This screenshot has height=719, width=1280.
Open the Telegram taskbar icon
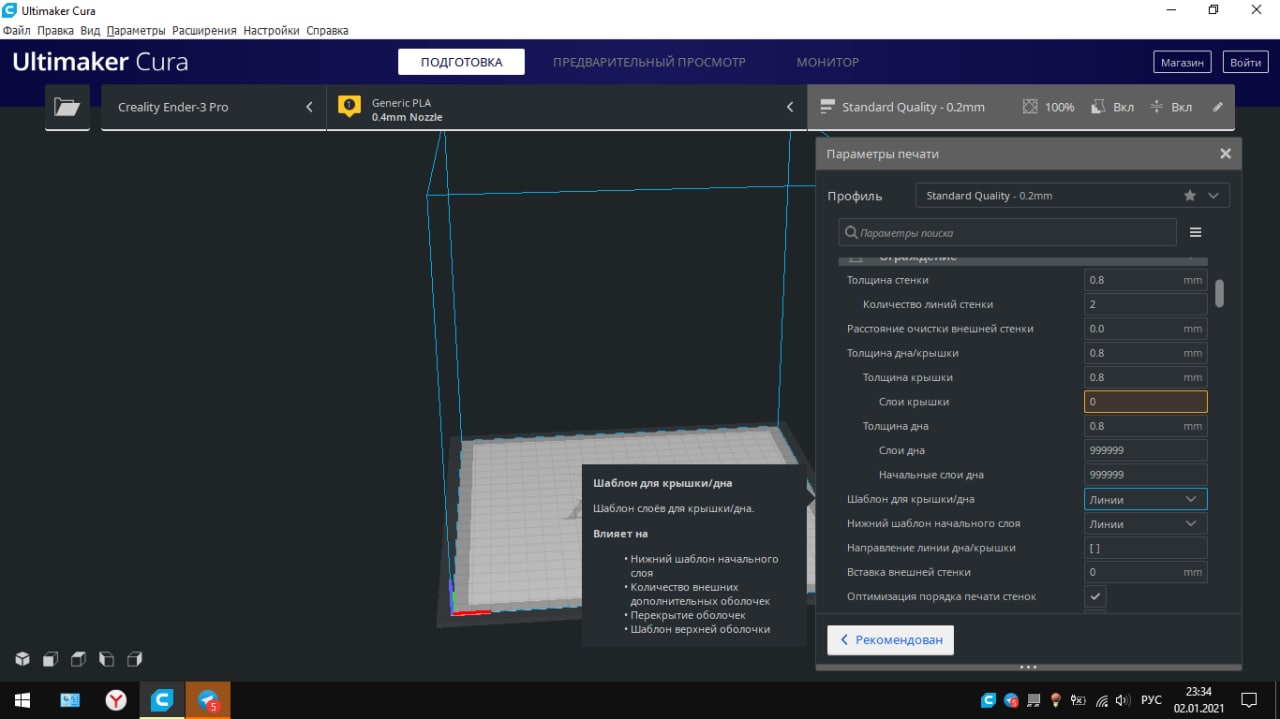click(208, 700)
